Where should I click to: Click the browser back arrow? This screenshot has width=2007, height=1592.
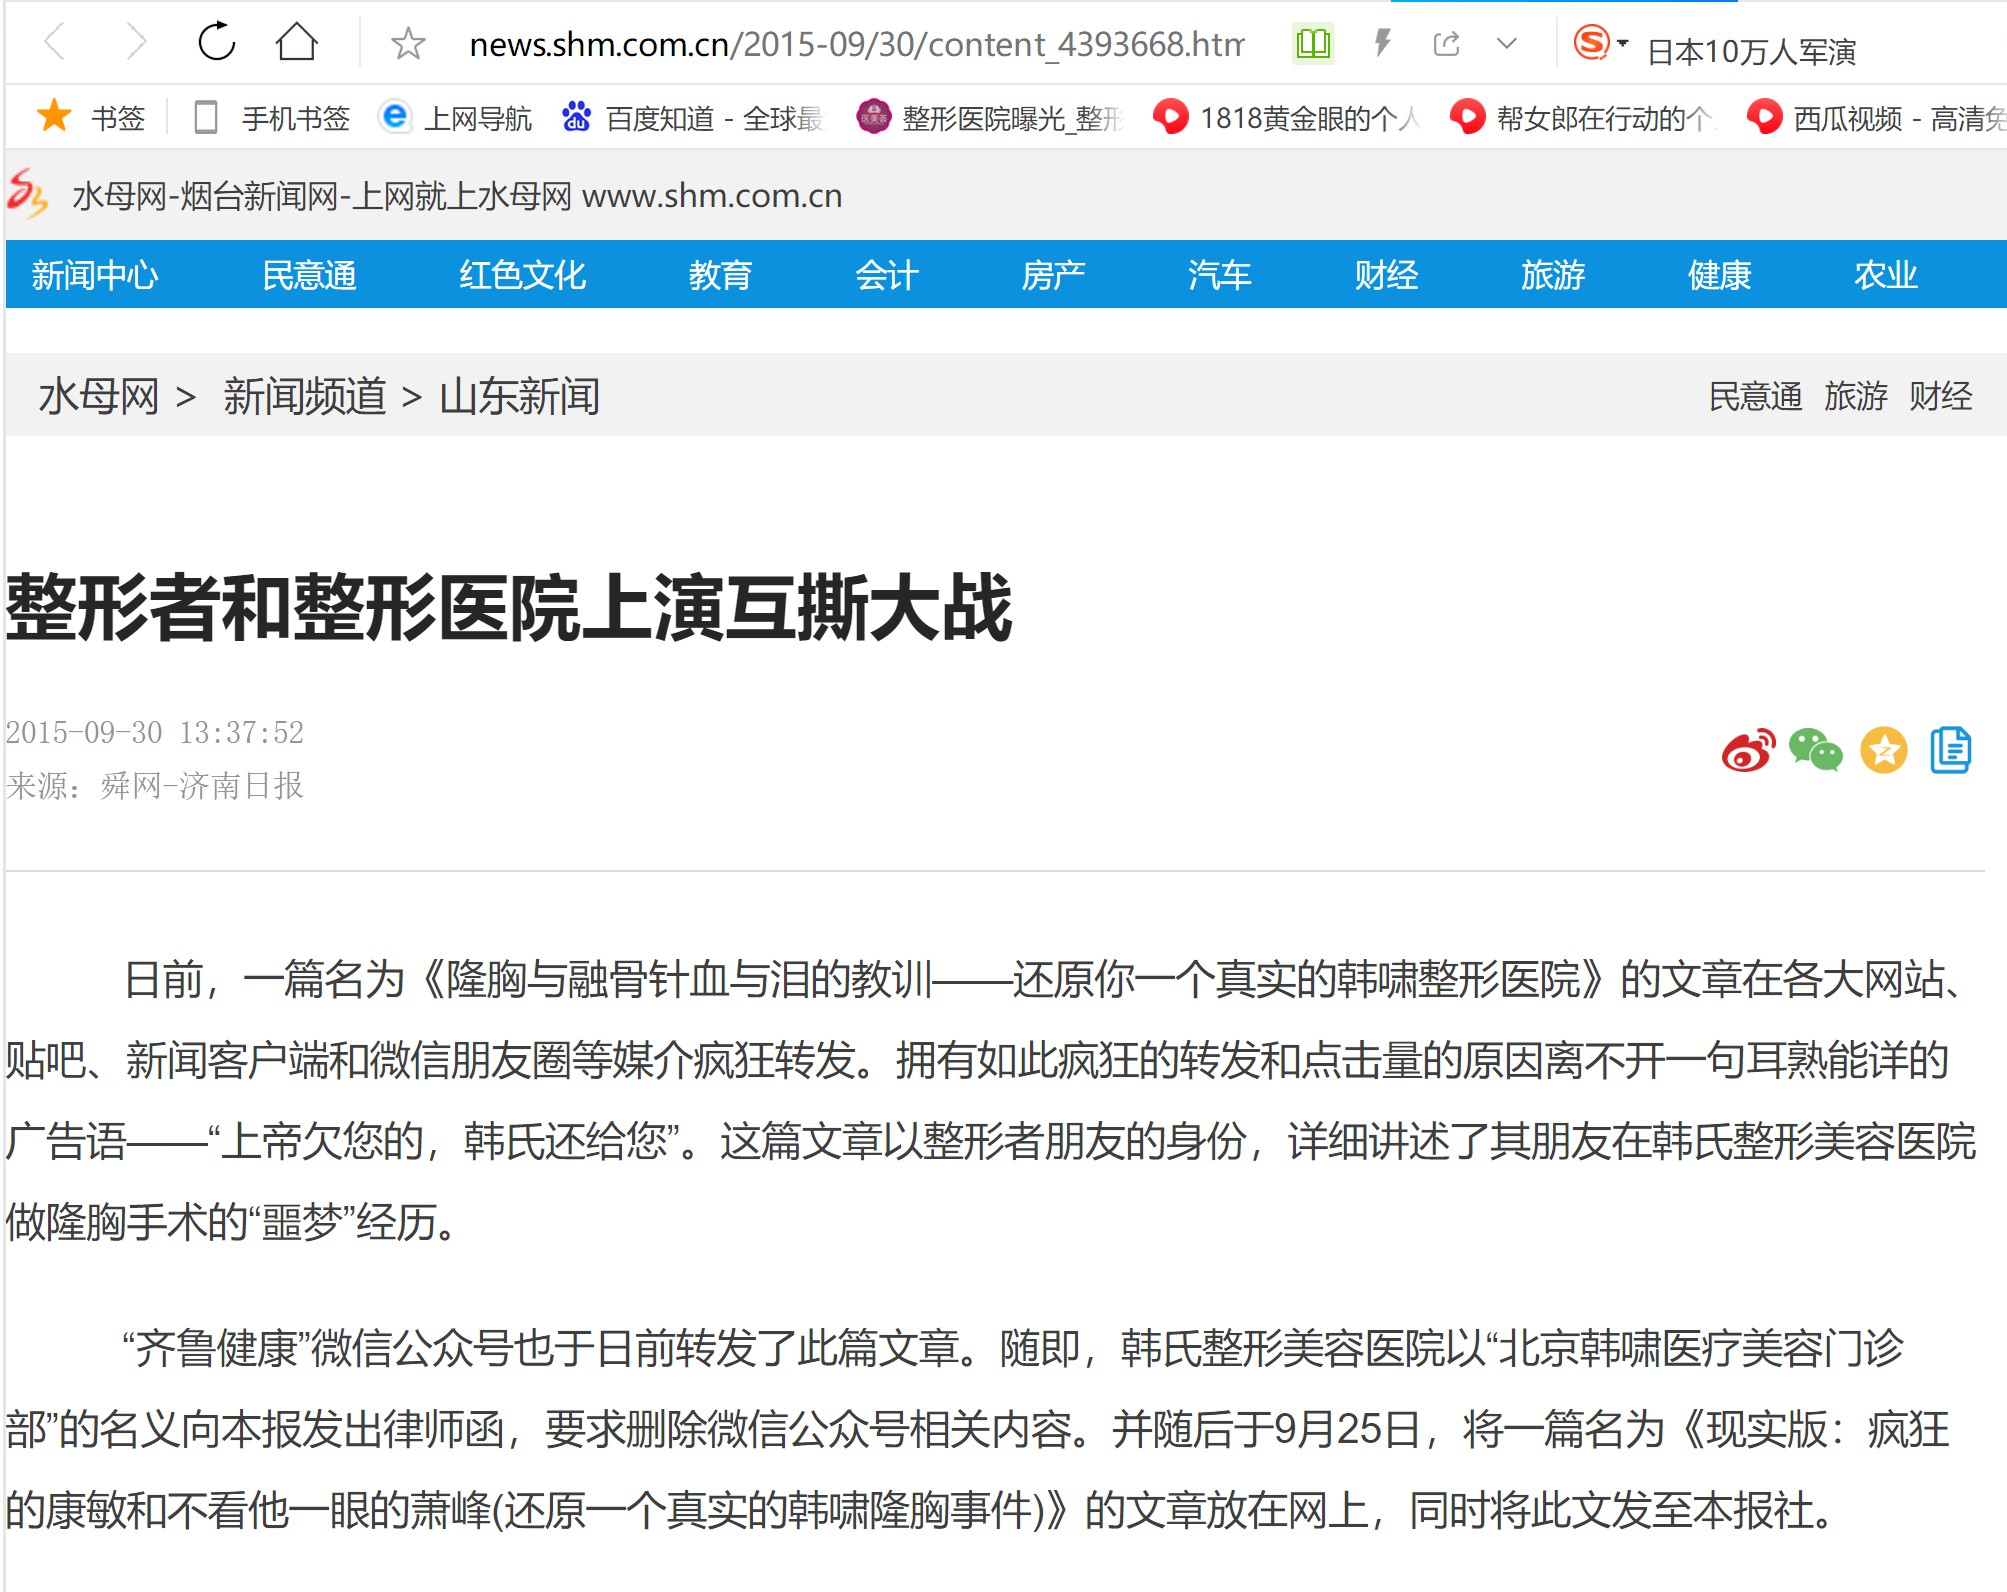55,43
